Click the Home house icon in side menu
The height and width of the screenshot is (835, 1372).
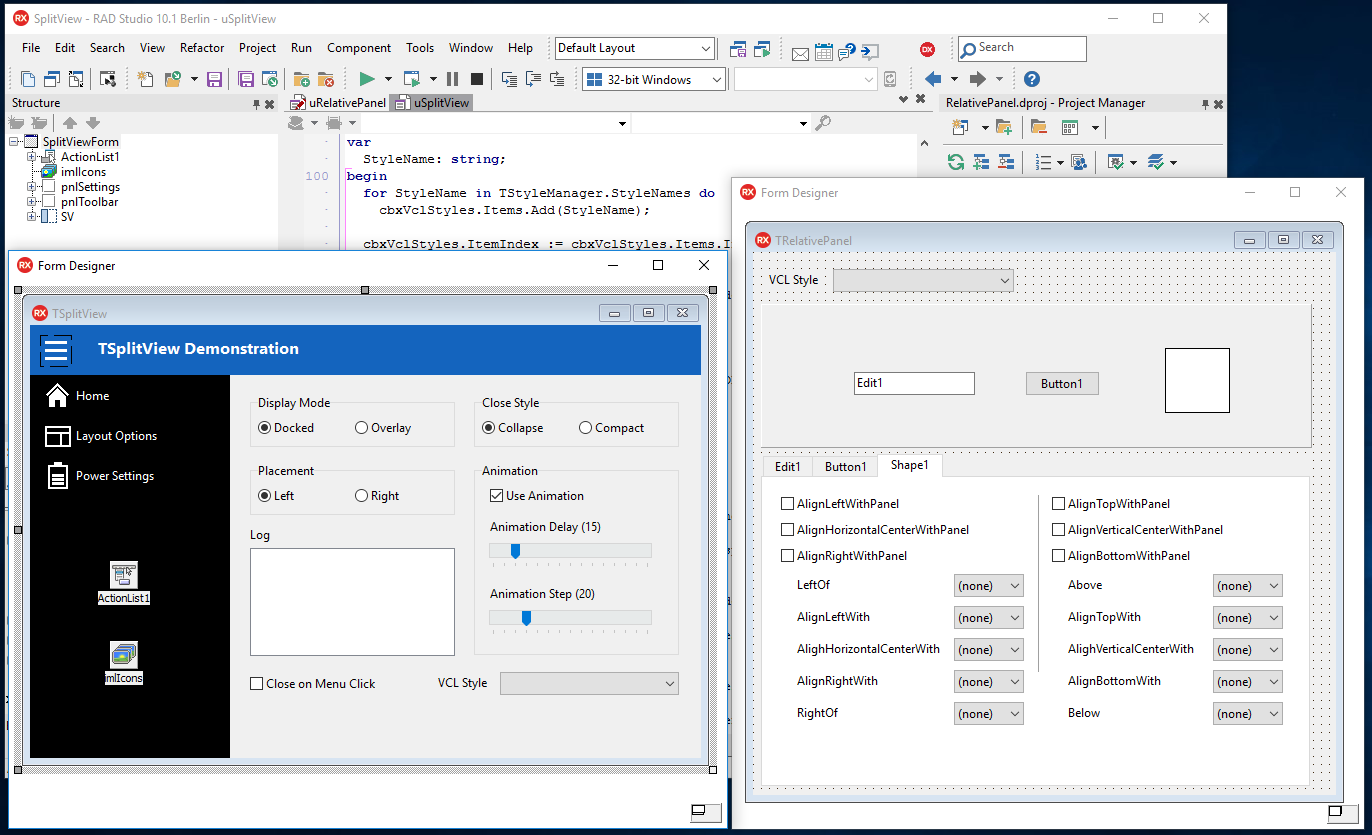click(x=57, y=395)
